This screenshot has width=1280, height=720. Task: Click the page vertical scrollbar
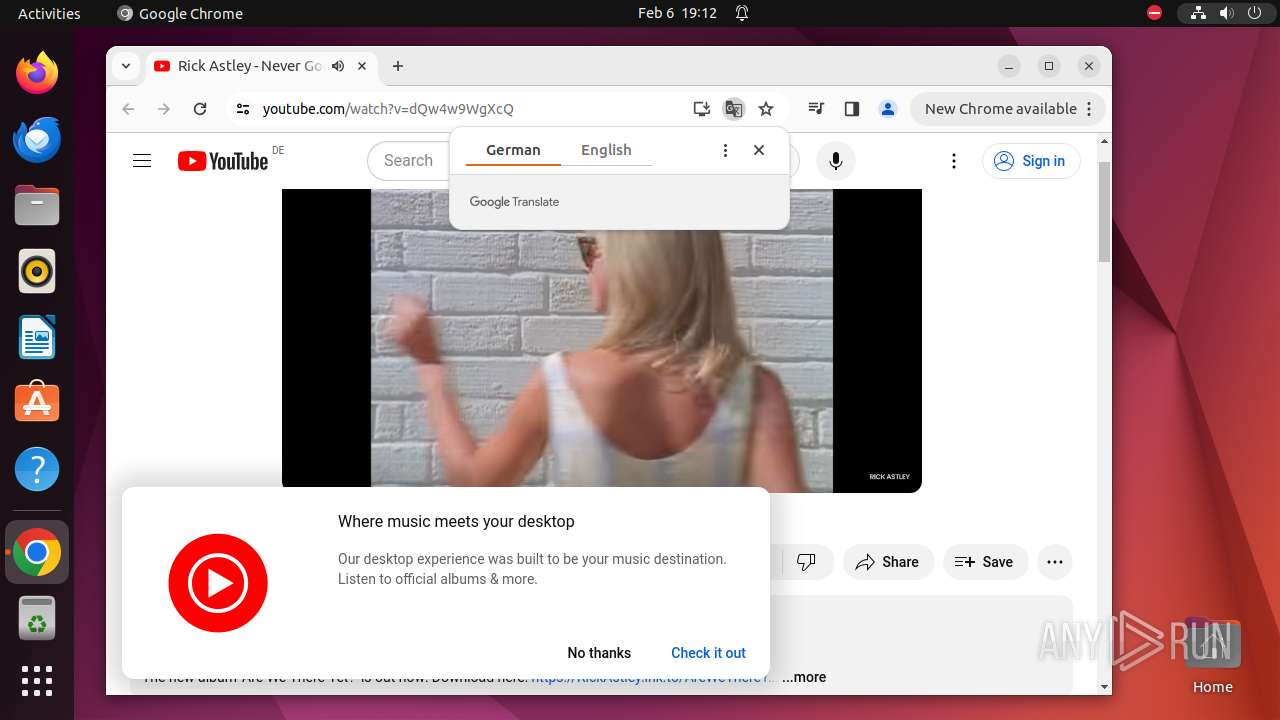[1105, 210]
